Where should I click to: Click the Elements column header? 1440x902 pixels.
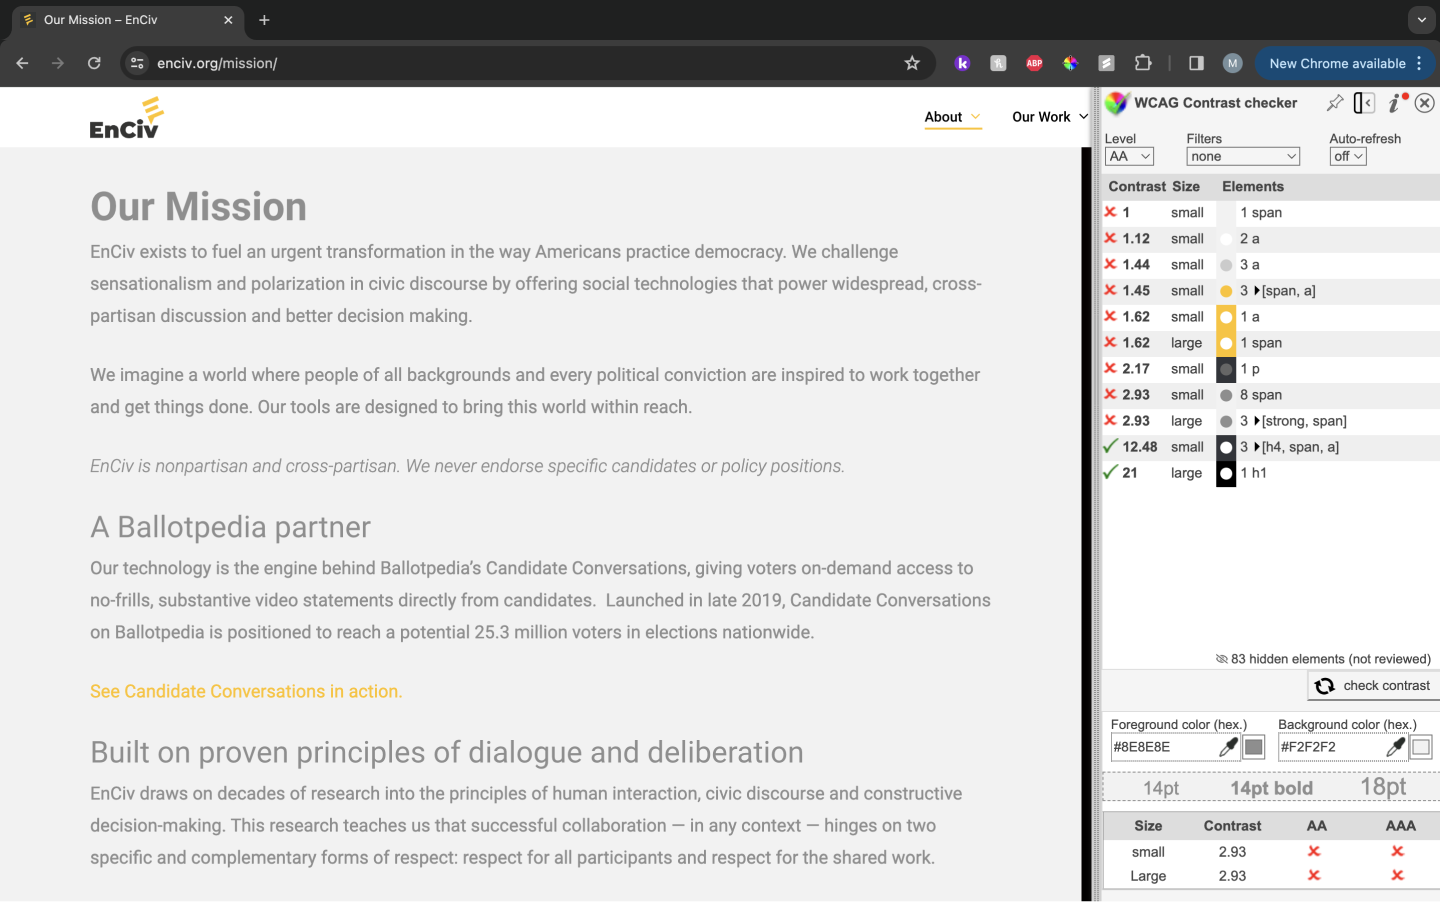1253,187
